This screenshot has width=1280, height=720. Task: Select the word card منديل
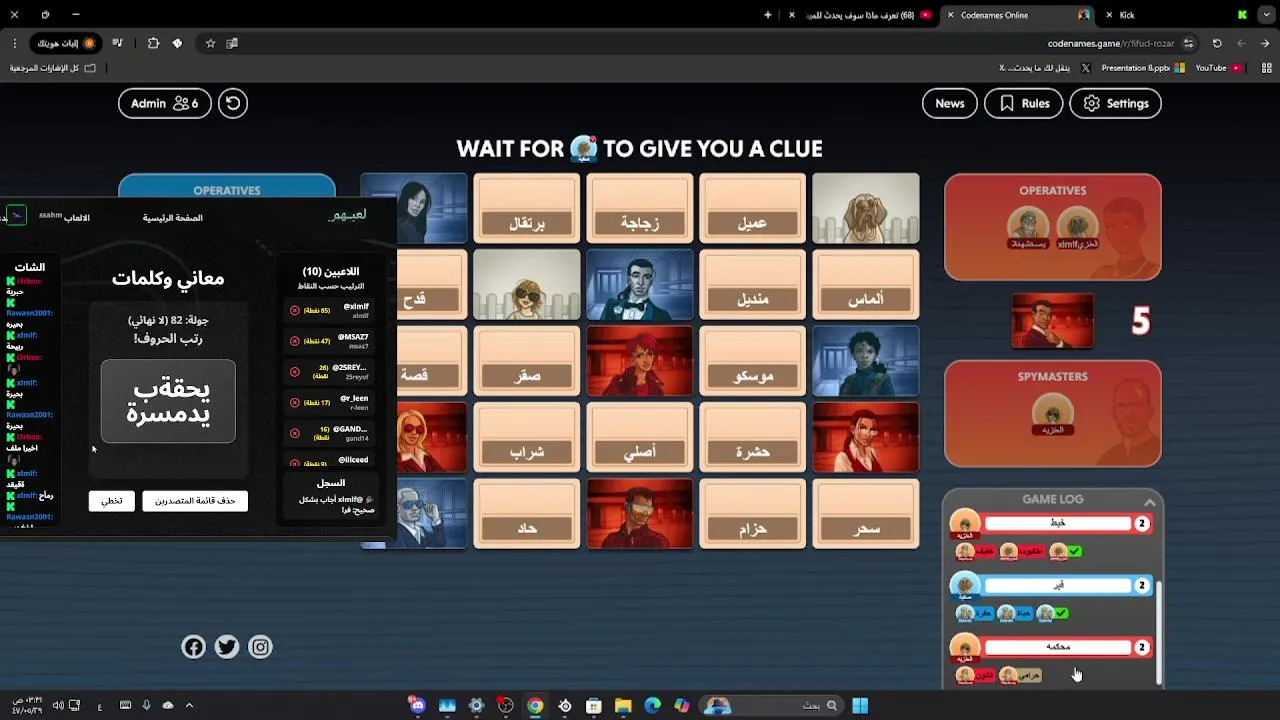[x=752, y=285]
